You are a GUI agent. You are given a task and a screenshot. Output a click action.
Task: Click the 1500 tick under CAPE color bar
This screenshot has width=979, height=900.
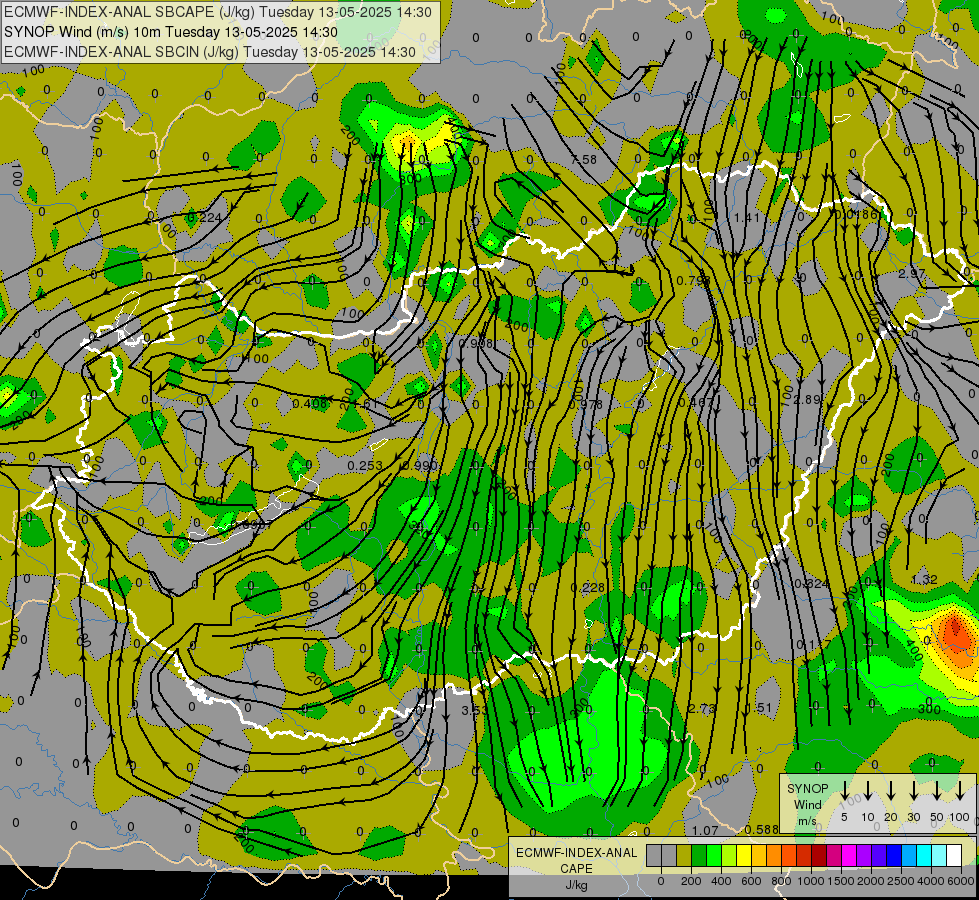841,881
